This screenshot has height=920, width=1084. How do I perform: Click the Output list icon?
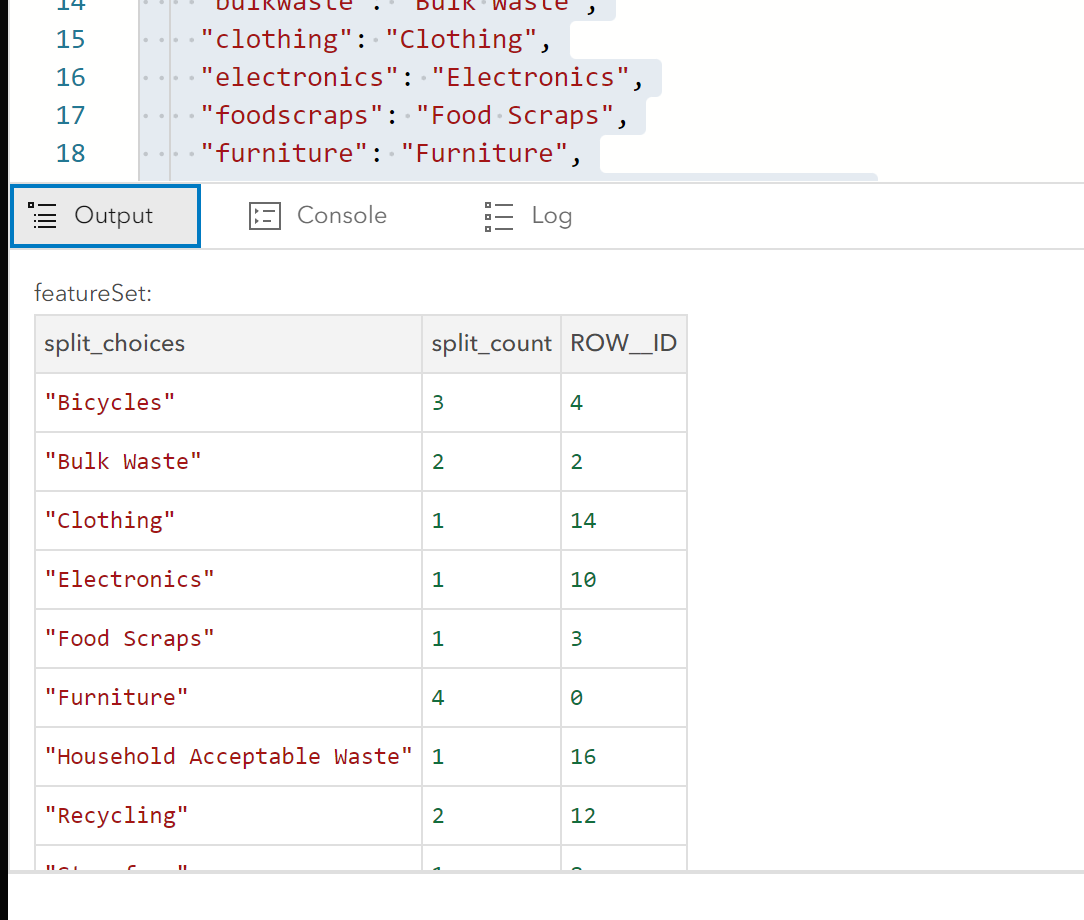click(42, 216)
